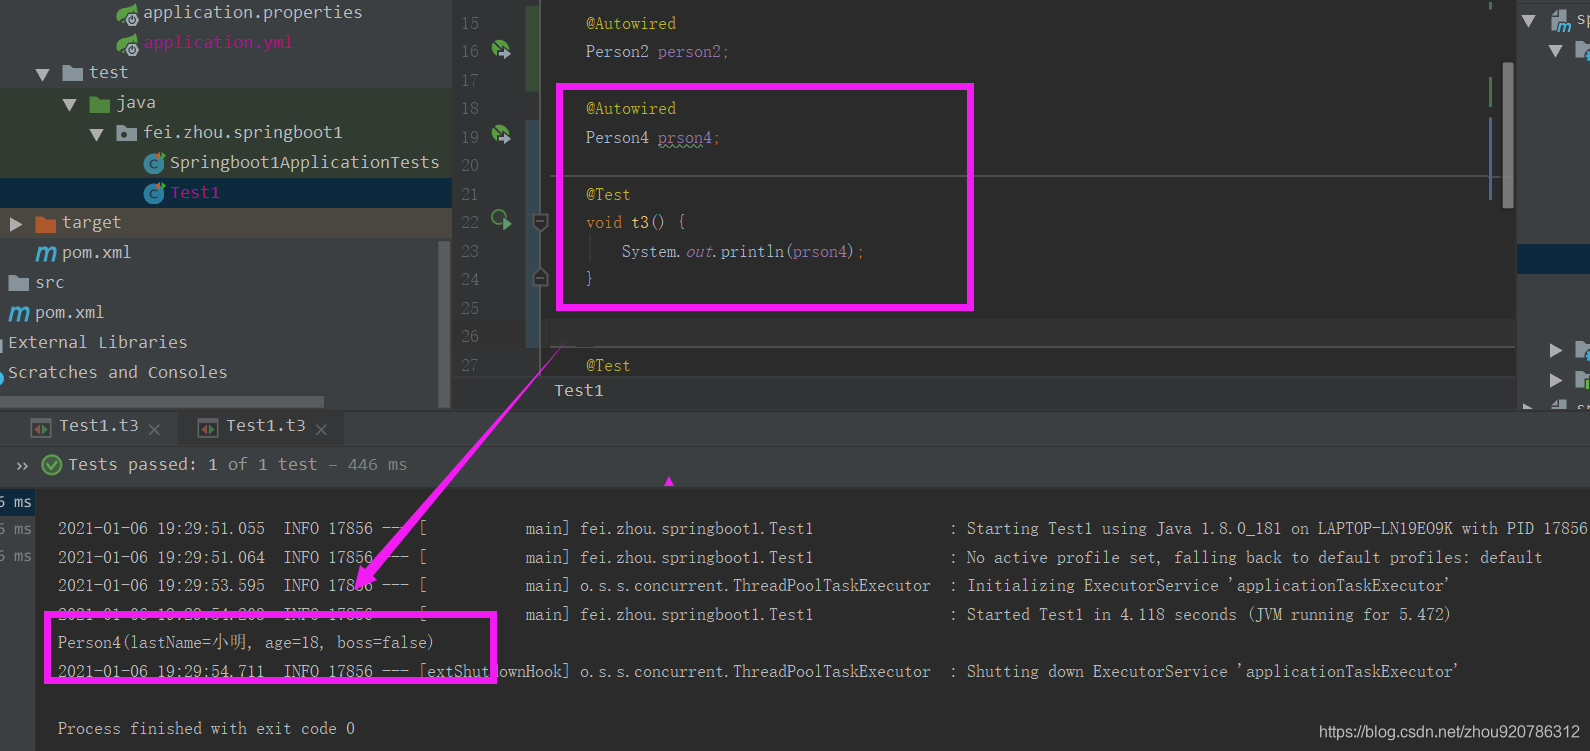This screenshot has height=751, width=1590.
Task: Click the java test-root folder icon
Action: click(99, 103)
